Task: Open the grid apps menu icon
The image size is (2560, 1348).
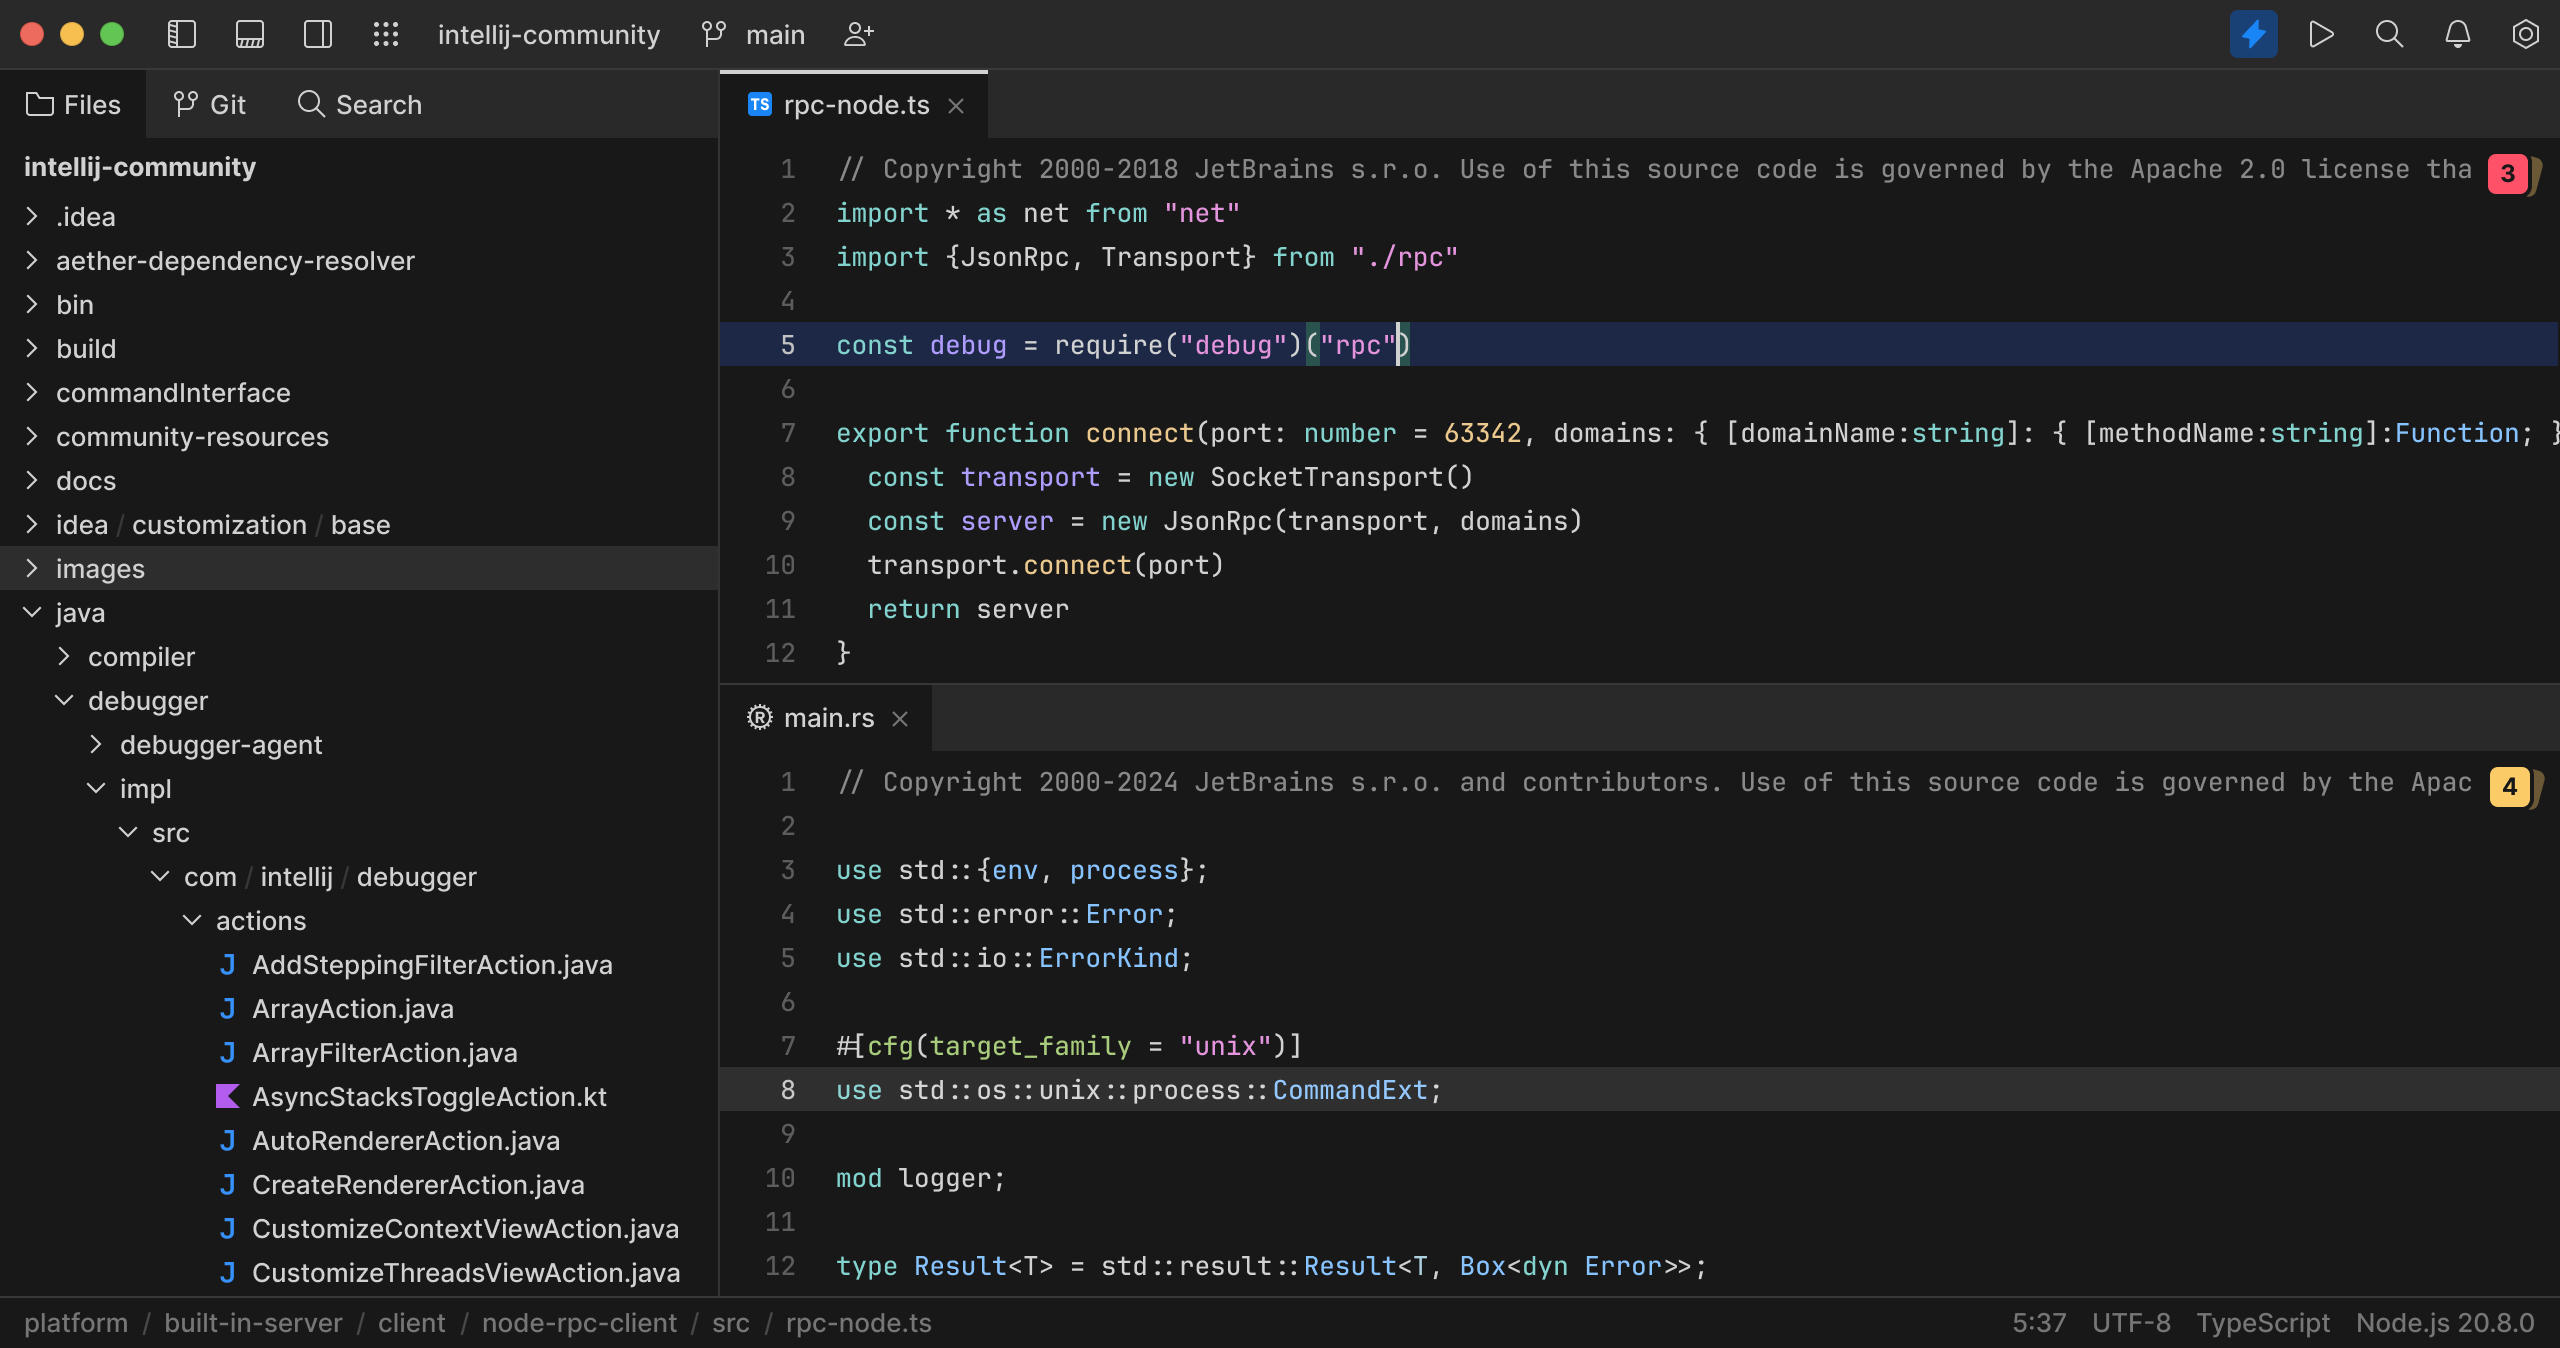Action: 386,34
